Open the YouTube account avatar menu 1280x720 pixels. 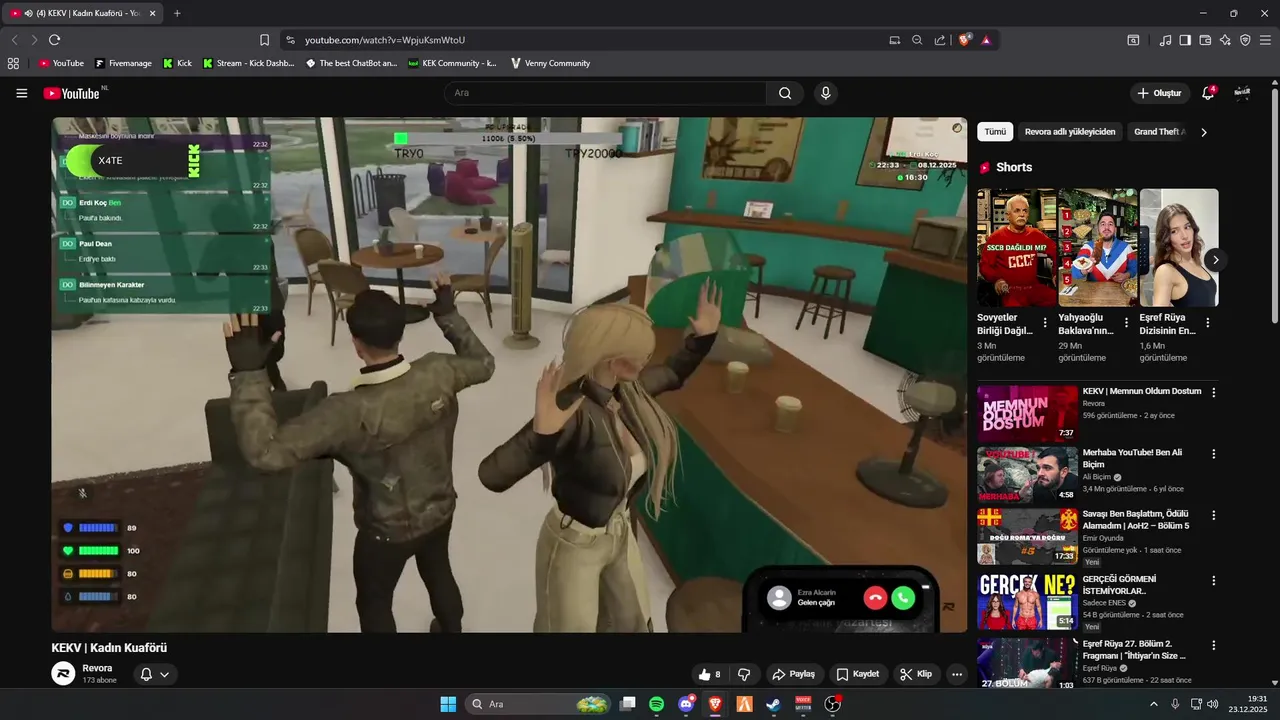tap(1242, 92)
